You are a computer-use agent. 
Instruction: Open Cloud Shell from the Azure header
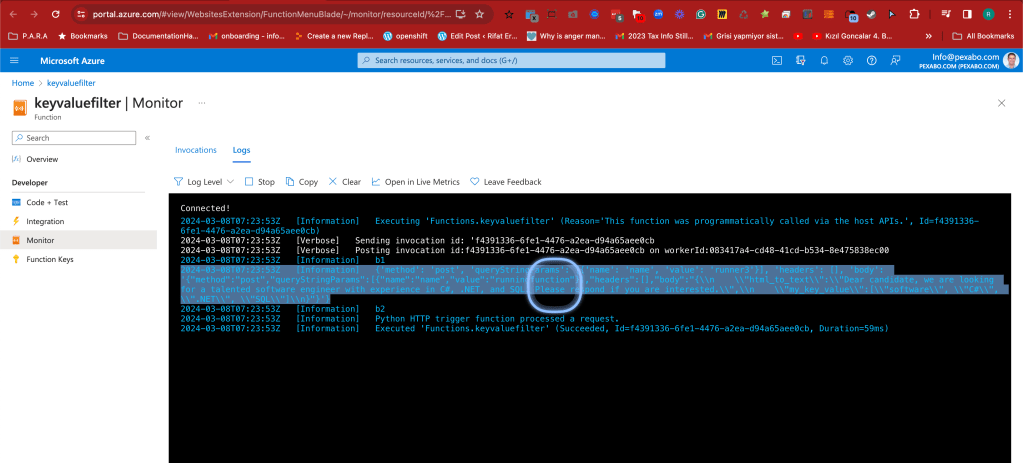tap(777, 61)
